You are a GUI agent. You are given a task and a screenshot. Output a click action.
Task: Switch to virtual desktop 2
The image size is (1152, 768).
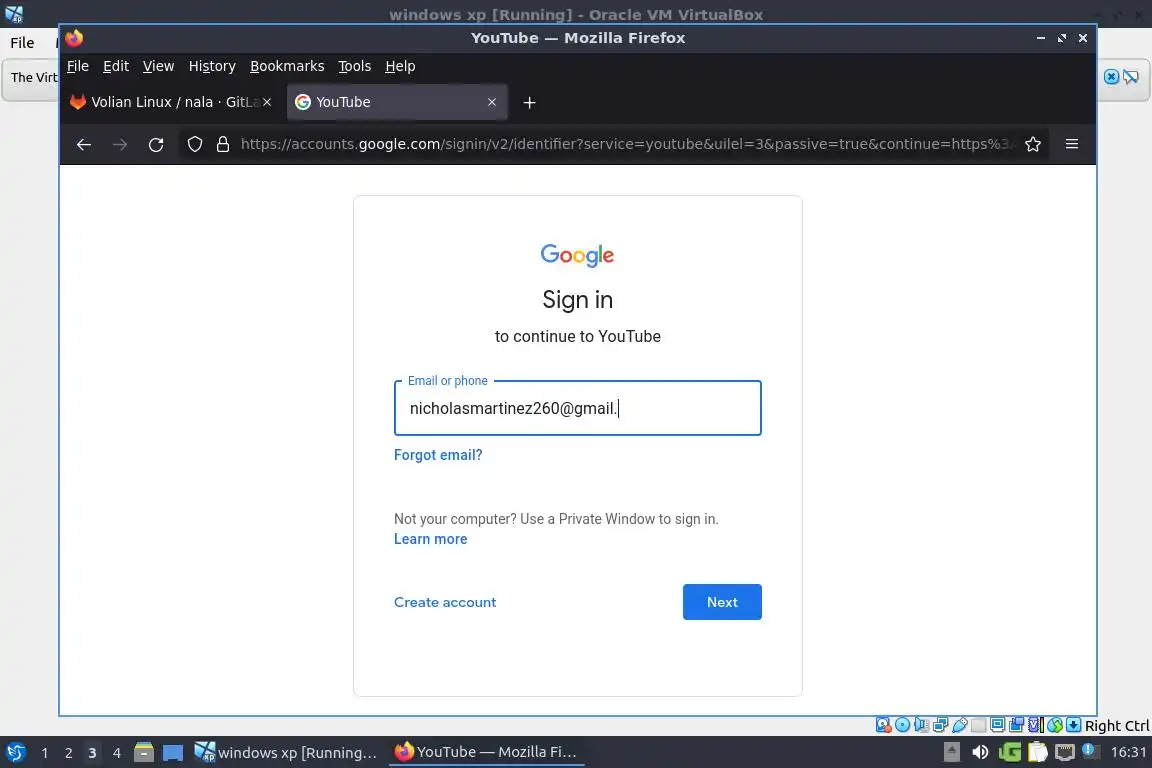tap(68, 753)
